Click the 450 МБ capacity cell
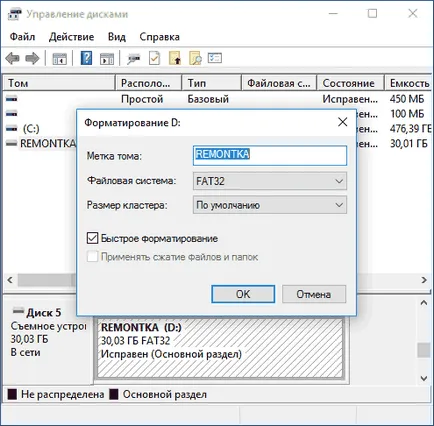Image resolution: width=434 pixels, height=426 pixels. [407, 99]
